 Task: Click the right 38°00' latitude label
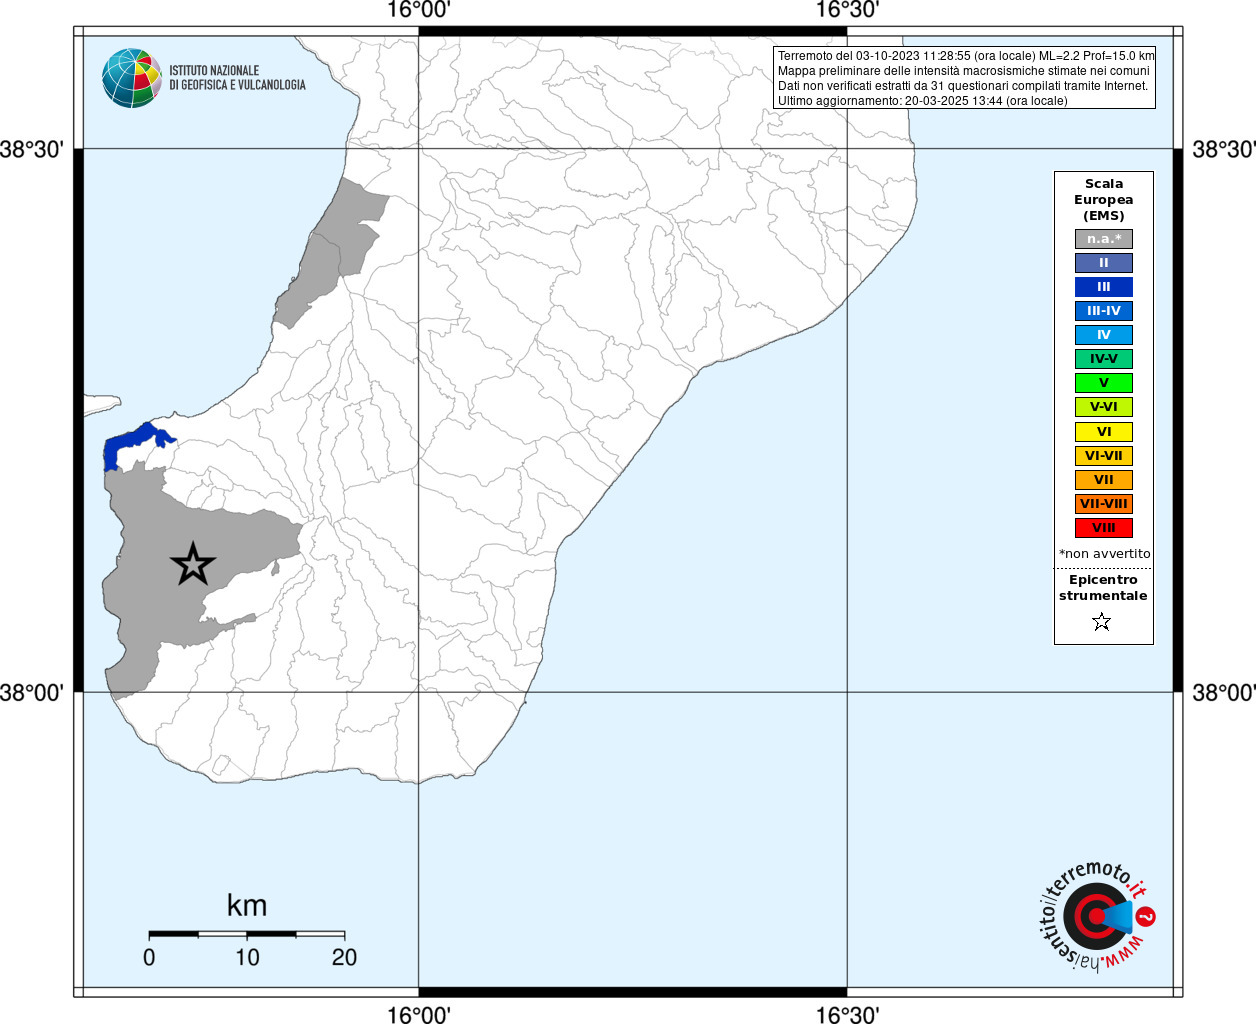(x=1224, y=692)
